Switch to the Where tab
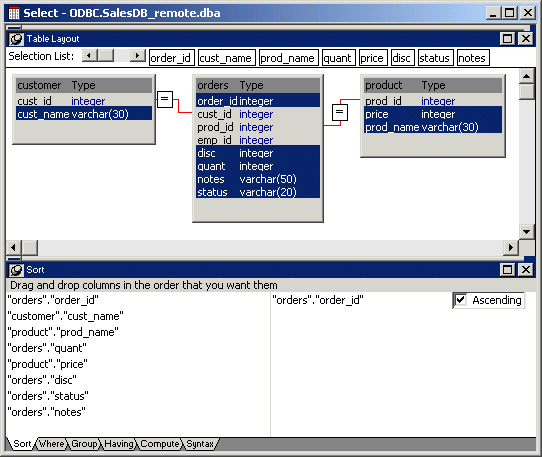The width and height of the screenshot is (542, 457). click(51, 444)
